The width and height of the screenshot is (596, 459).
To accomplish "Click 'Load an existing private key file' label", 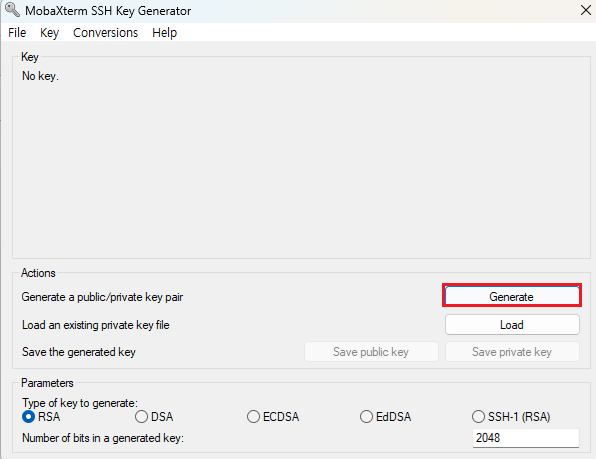I will point(96,325).
